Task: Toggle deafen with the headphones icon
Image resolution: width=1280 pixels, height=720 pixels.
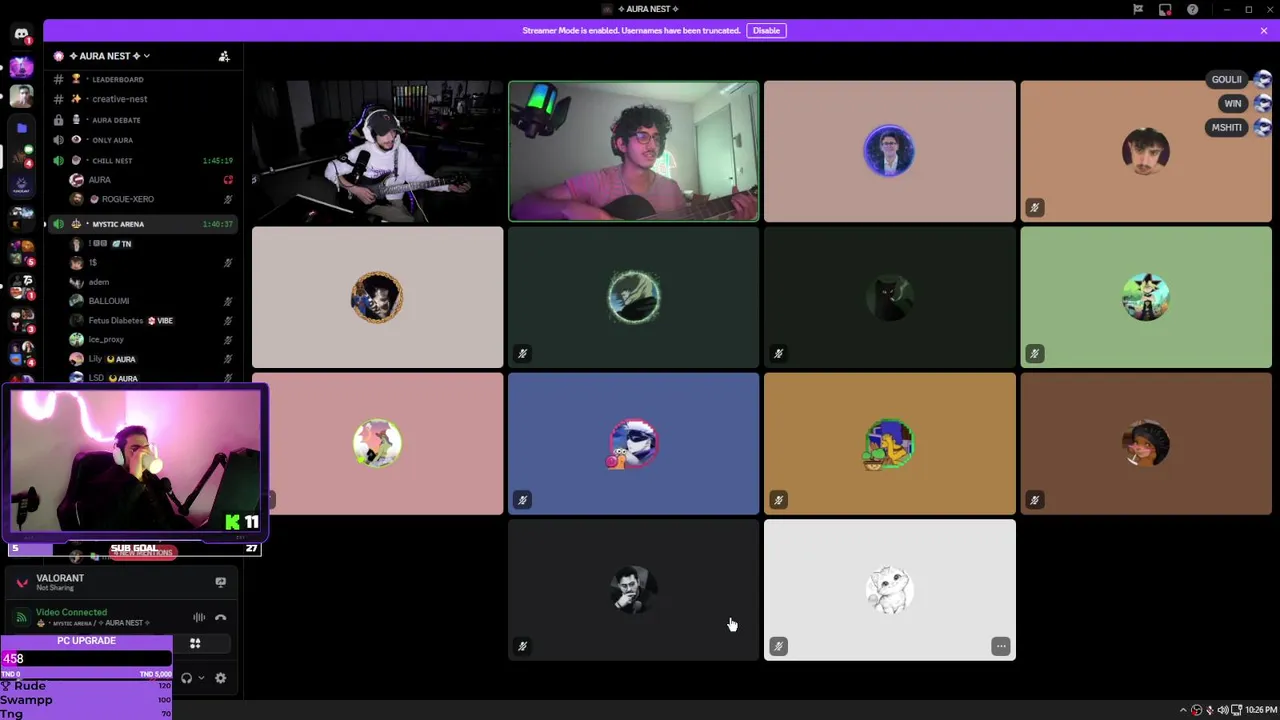Action: coord(186,678)
